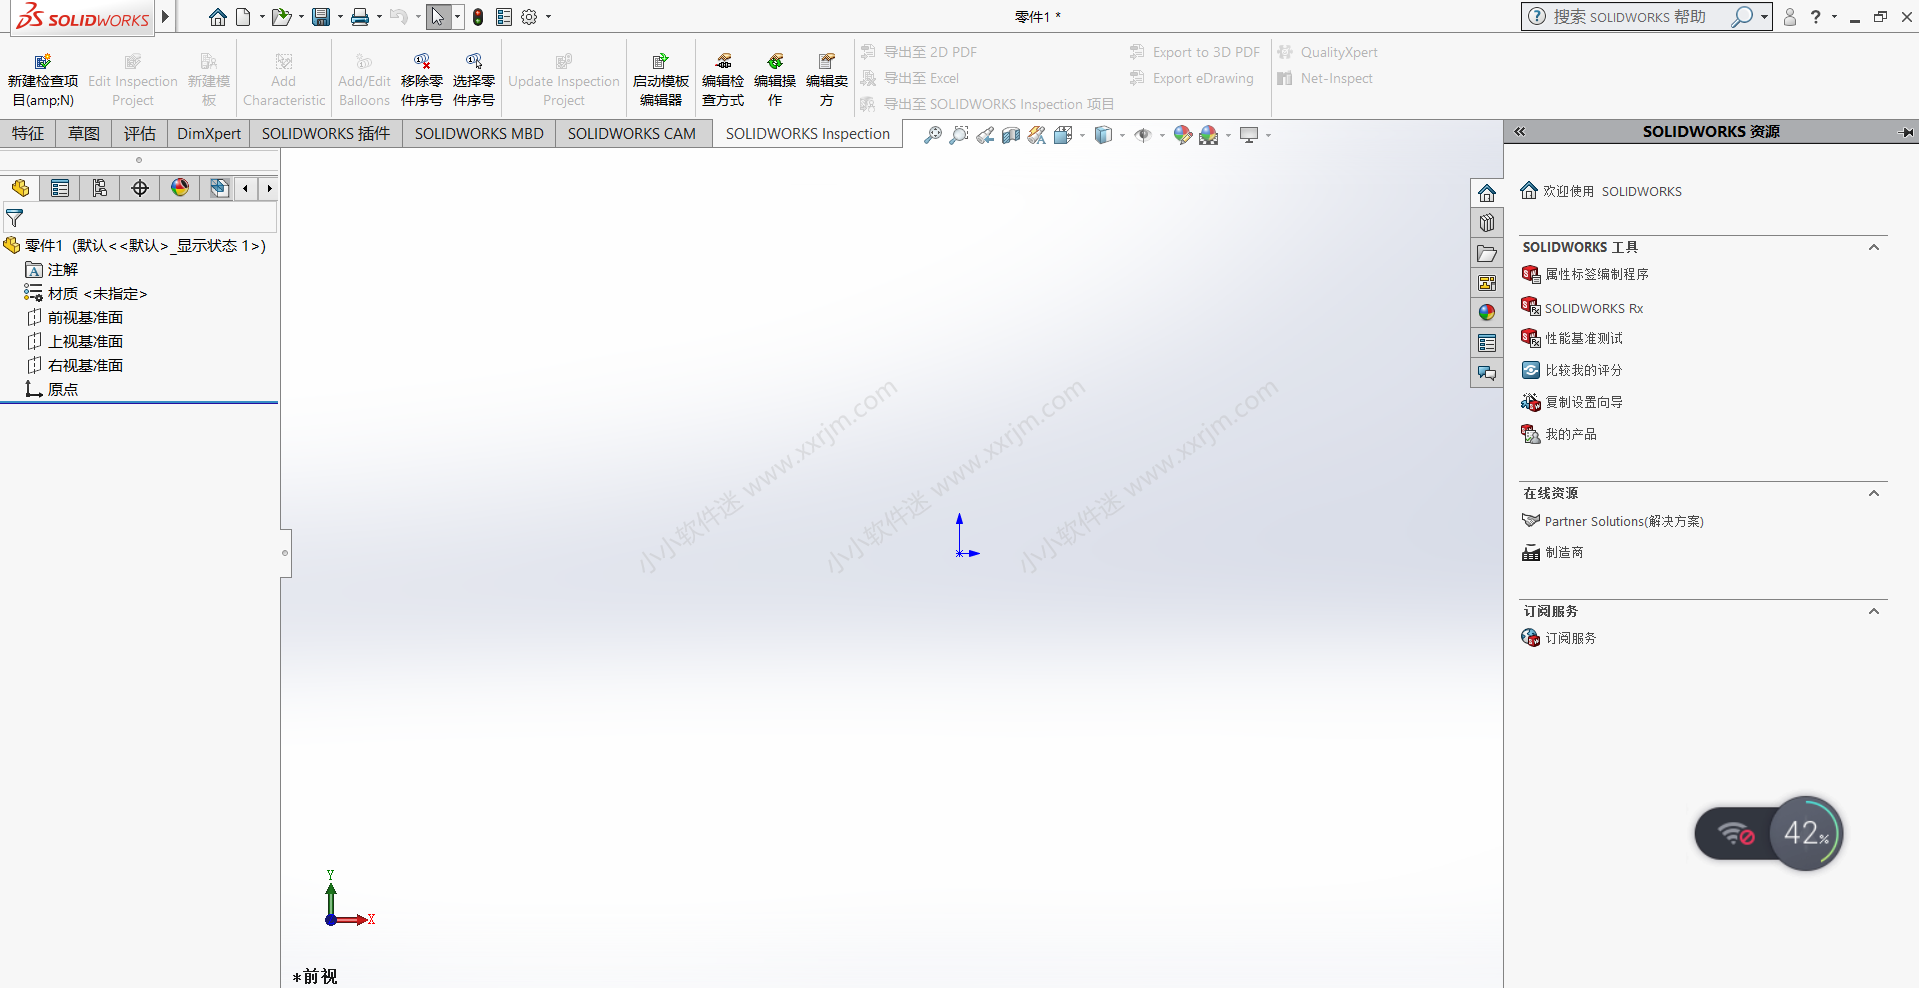The width and height of the screenshot is (1919, 988).
Task: Click Previous View icon
Action: click(x=985, y=135)
